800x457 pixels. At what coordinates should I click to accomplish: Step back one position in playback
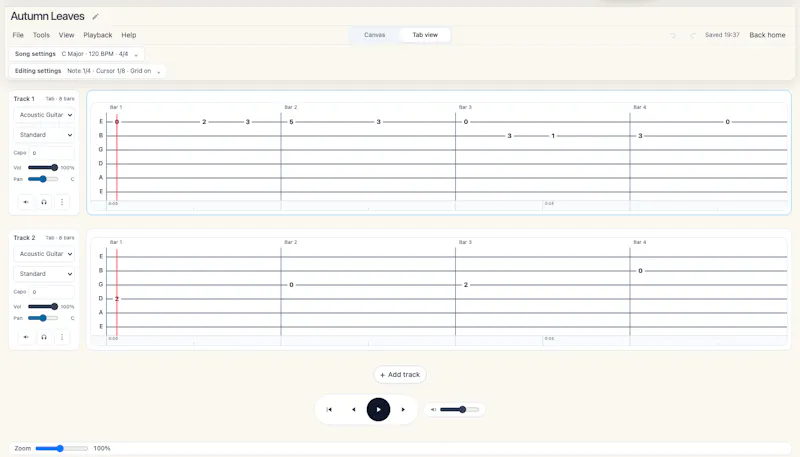click(354, 410)
